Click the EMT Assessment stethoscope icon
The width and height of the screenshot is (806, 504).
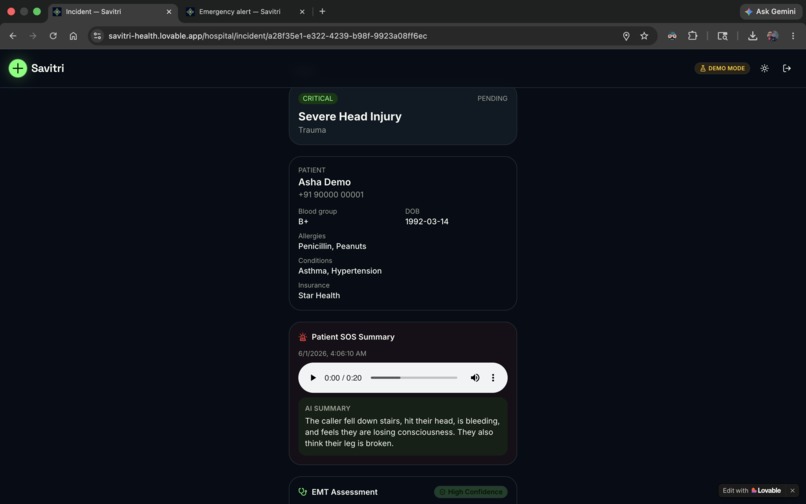(303, 492)
